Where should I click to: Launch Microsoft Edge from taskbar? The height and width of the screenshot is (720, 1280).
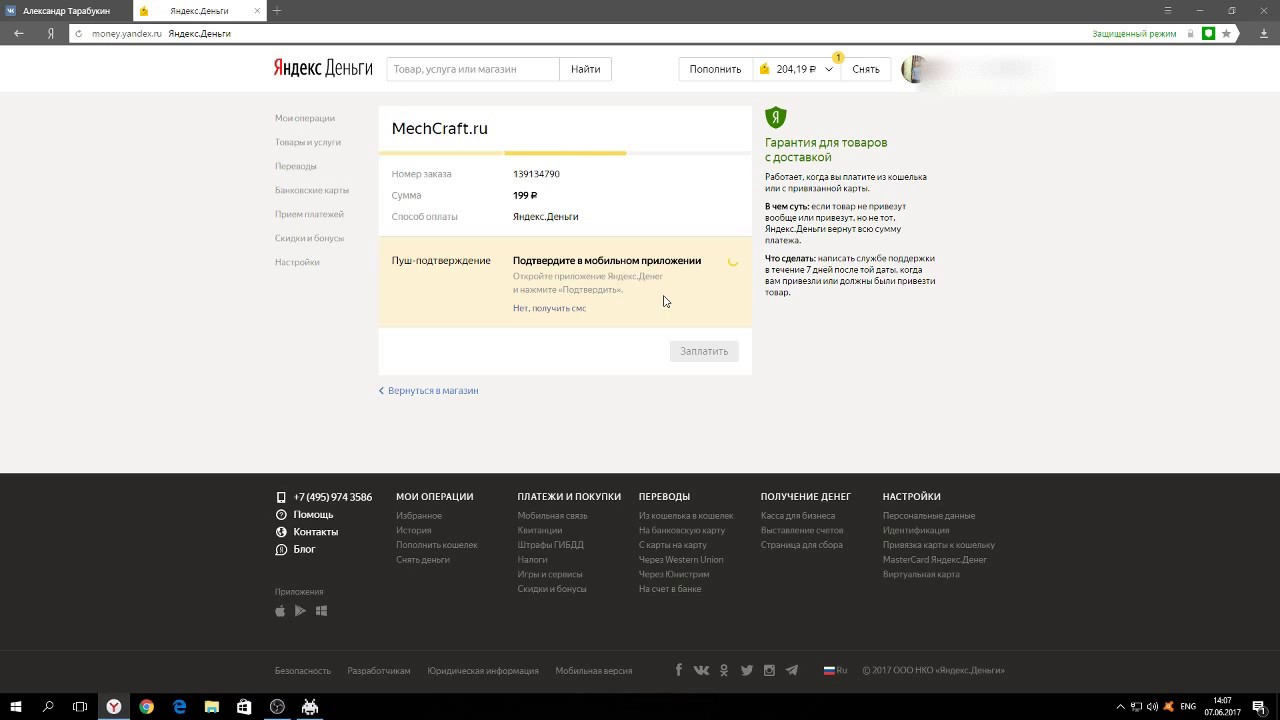click(x=180, y=707)
